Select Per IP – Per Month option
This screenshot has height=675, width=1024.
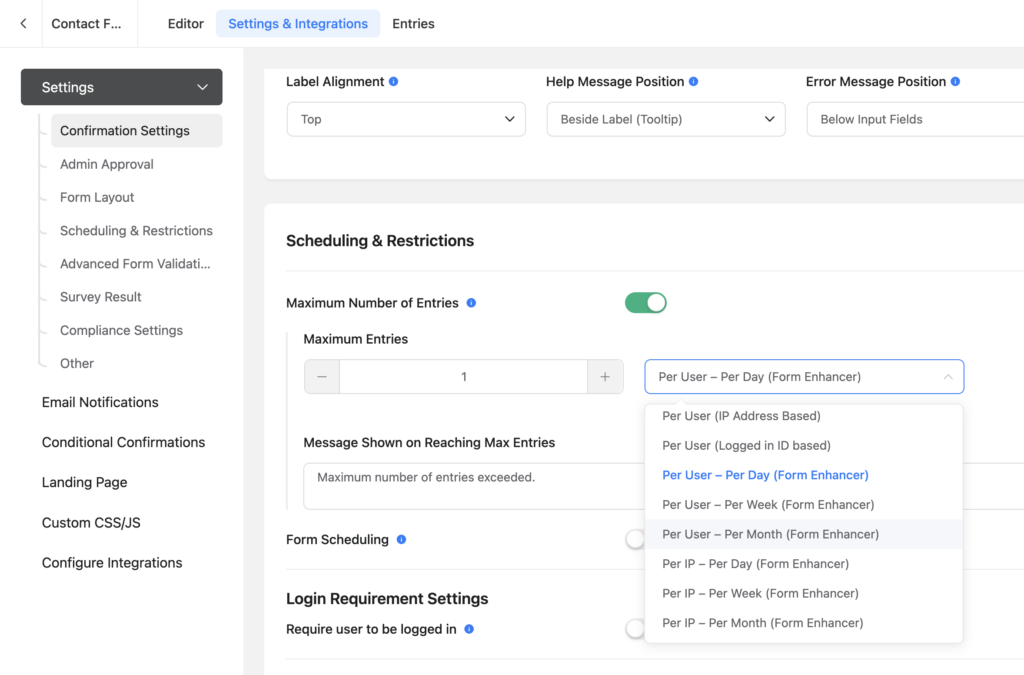pos(803,623)
